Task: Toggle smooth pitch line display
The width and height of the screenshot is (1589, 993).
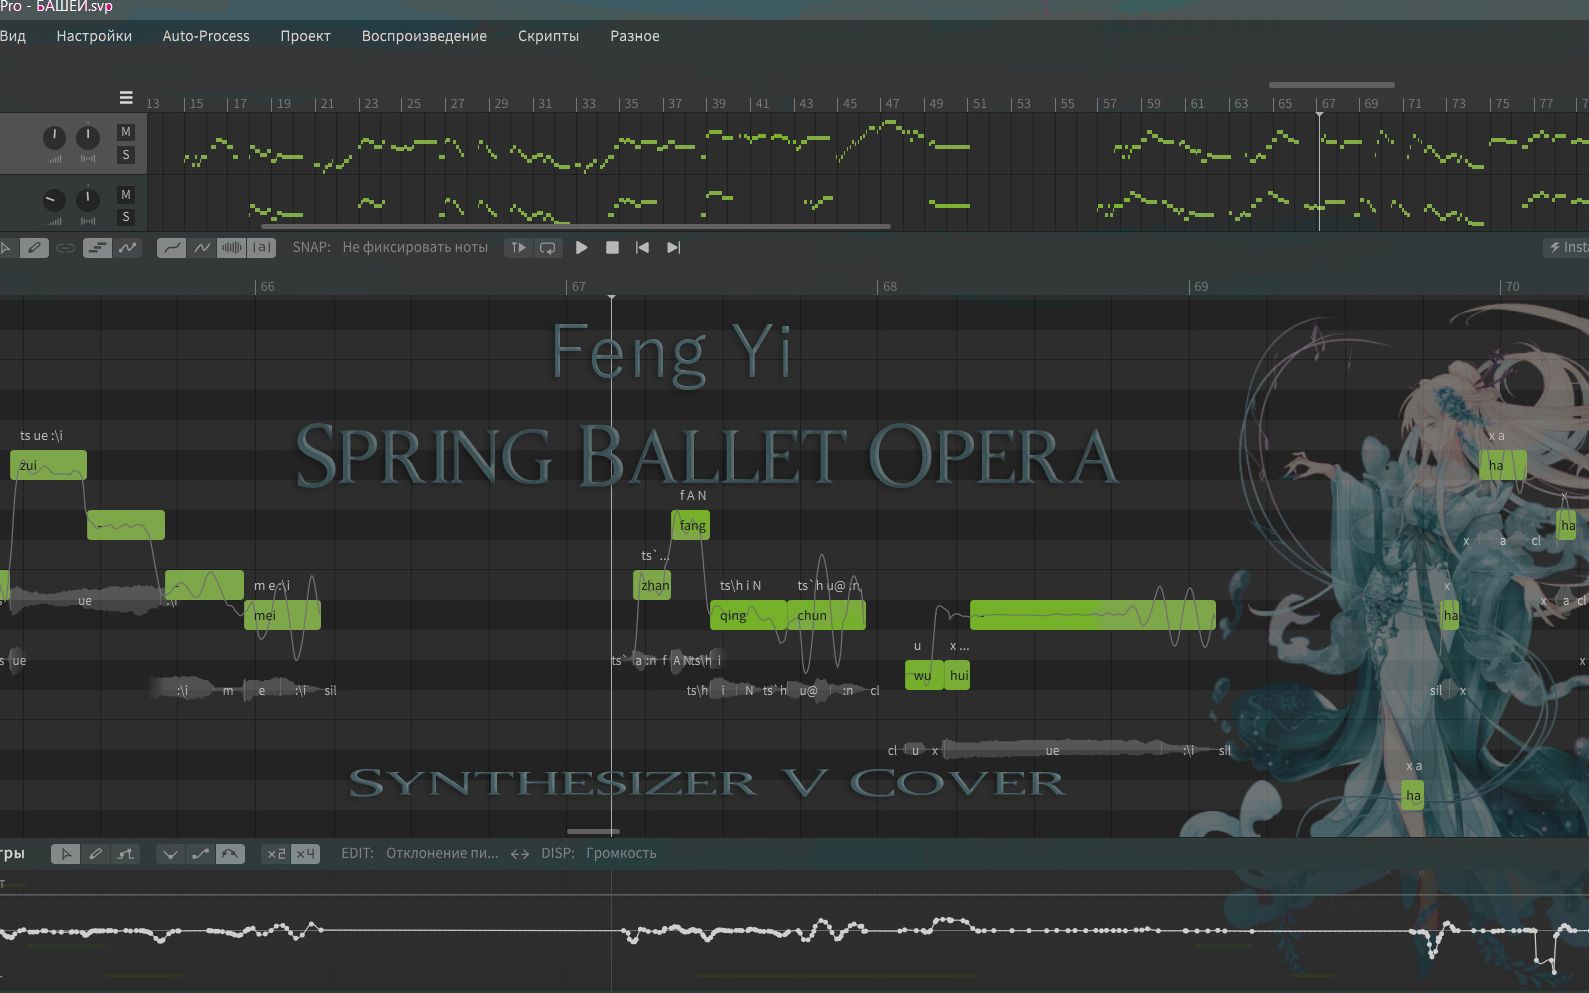Action: pyautogui.click(x=171, y=248)
